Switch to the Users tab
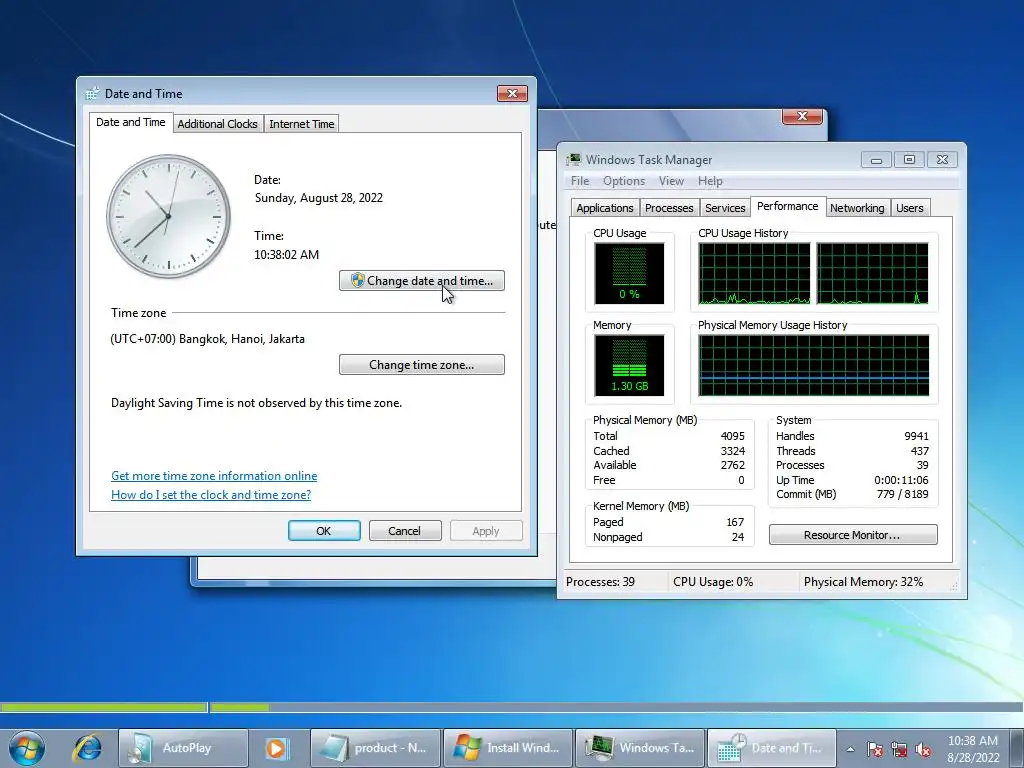 pyautogui.click(x=910, y=208)
